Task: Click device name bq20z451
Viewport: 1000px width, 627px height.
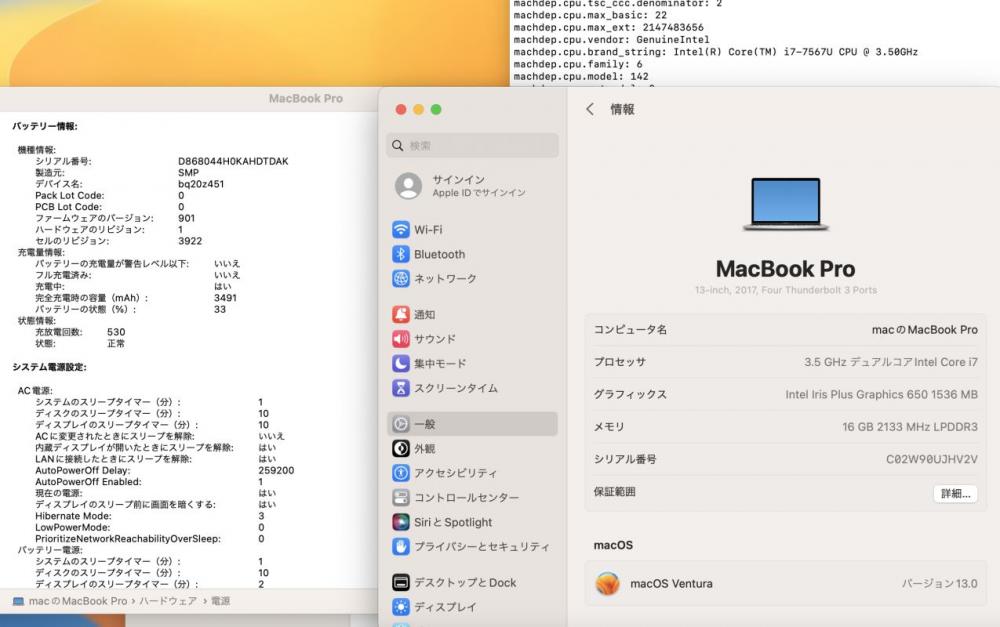Action: (201, 184)
